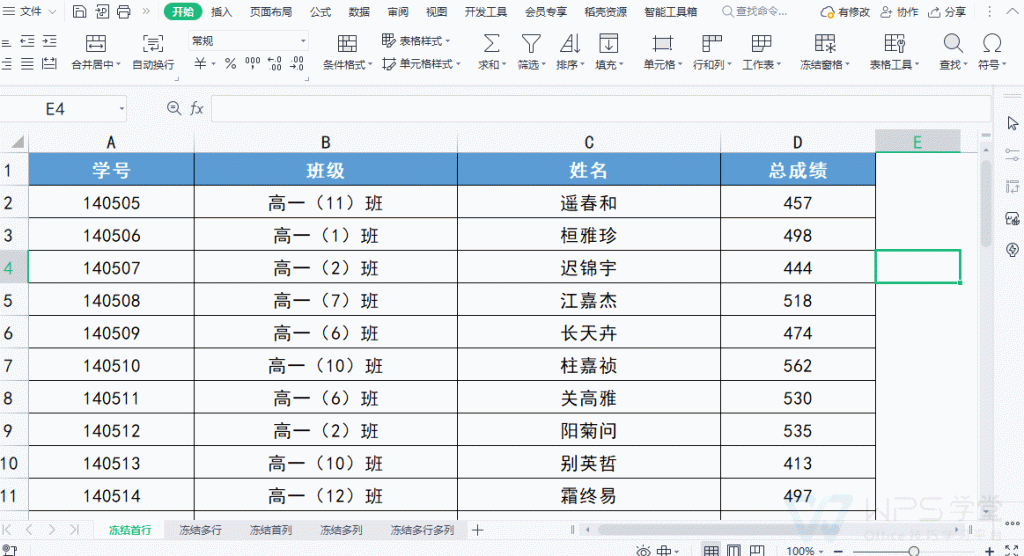Click the 筛选 filter funnel icon
Image resolution: width=1024 pixels, height=556 pixels.
coord(531,44)
